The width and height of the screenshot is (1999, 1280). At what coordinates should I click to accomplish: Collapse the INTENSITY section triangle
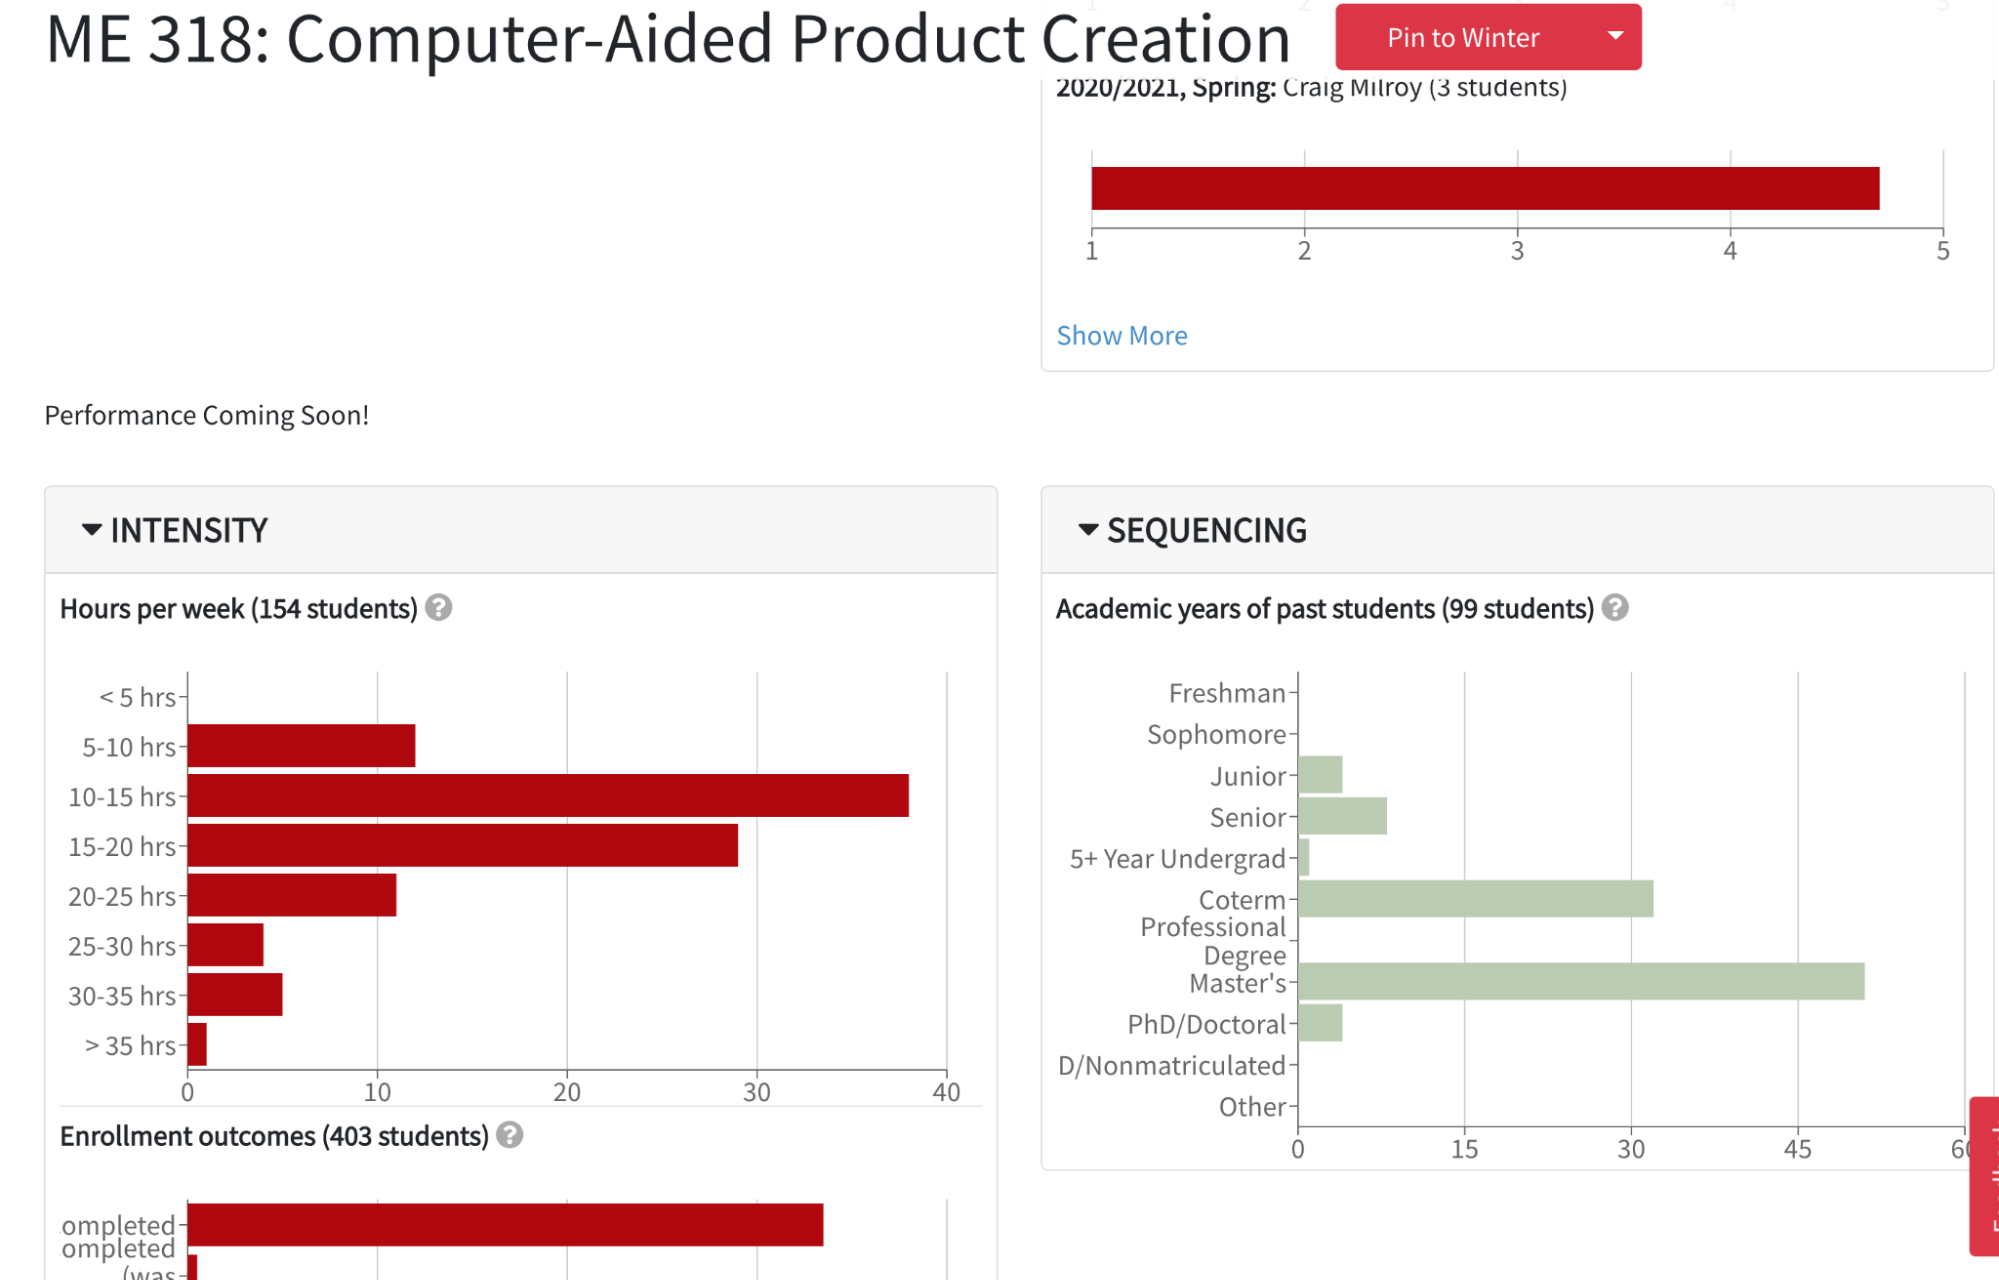click(92, 530)
